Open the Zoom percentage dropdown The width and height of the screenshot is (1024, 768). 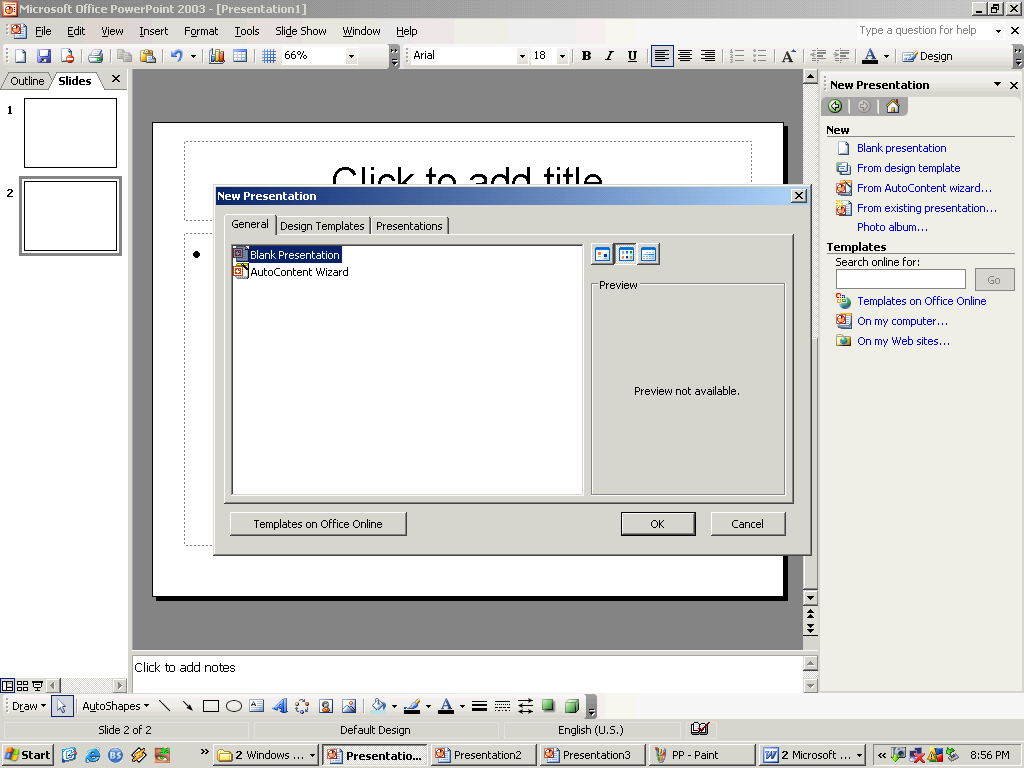click(x=351, y=56)
